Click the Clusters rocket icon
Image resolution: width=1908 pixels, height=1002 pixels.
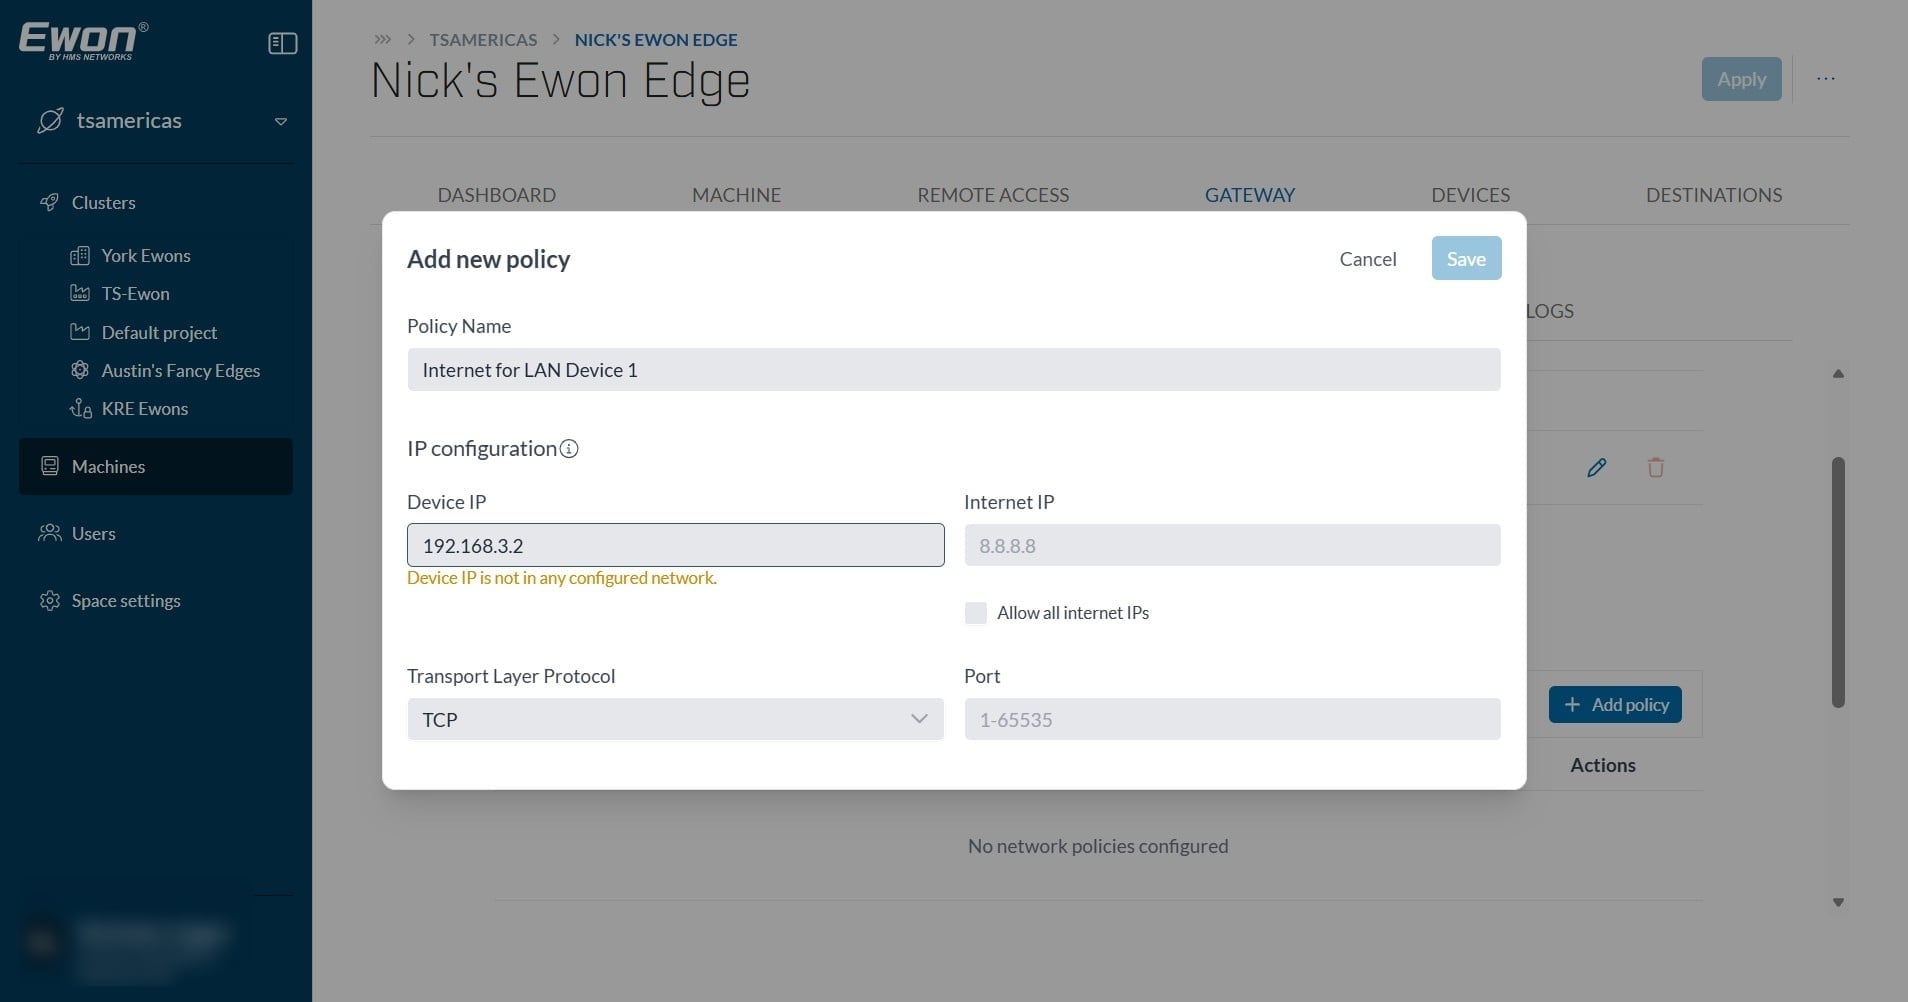tap(49, 202)
